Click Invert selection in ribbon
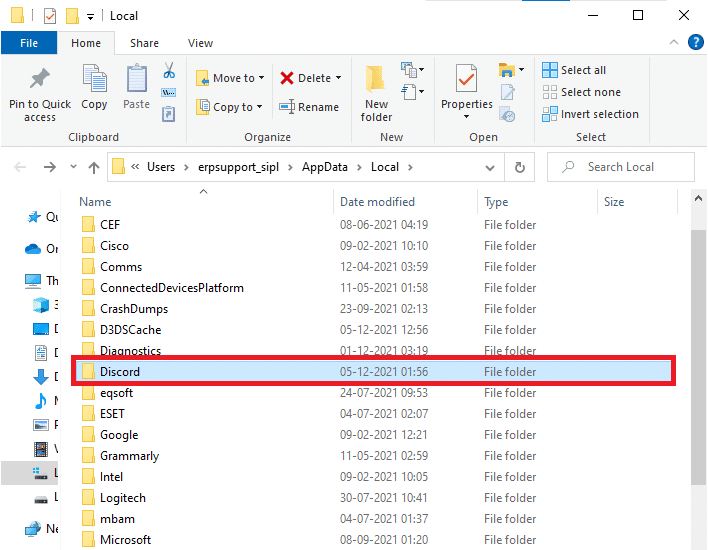 [x=591, y=114]
